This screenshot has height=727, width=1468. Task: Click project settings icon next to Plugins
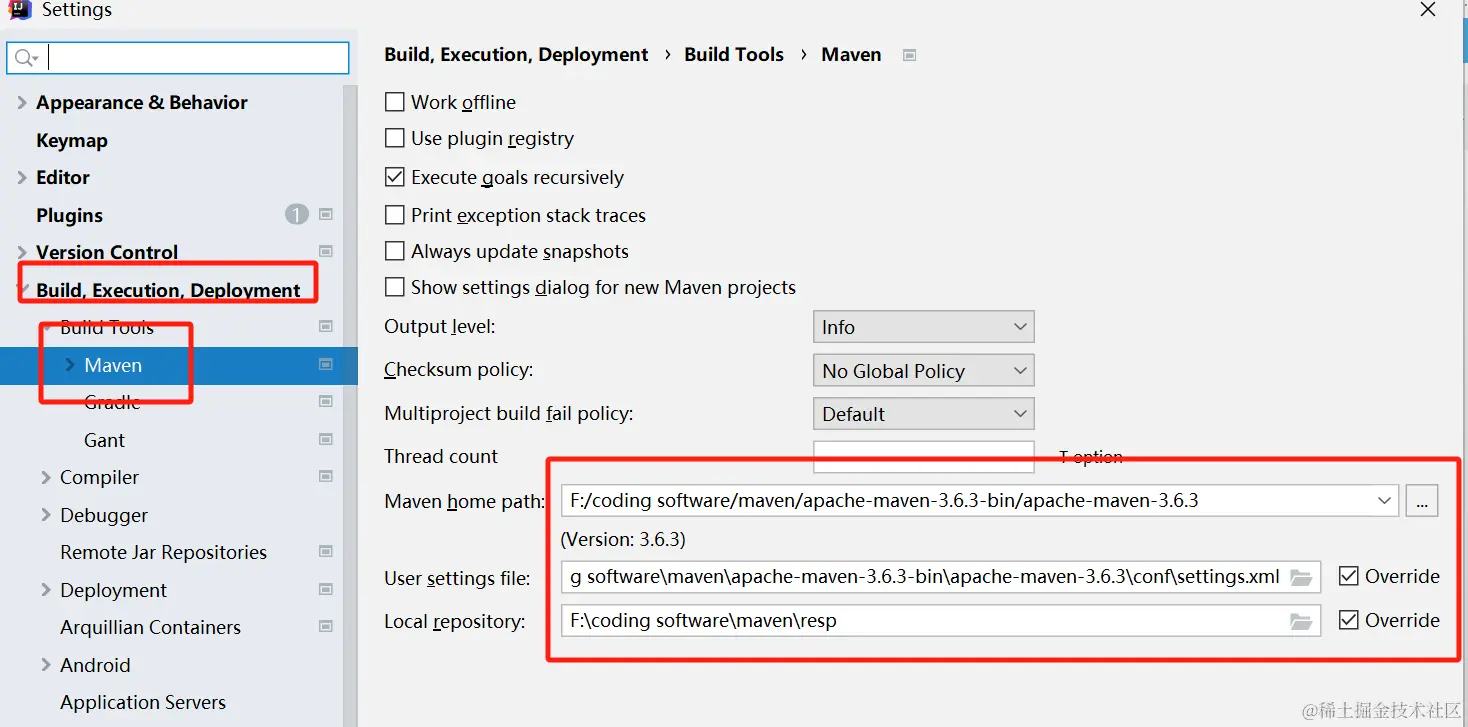tap(325, 214)
